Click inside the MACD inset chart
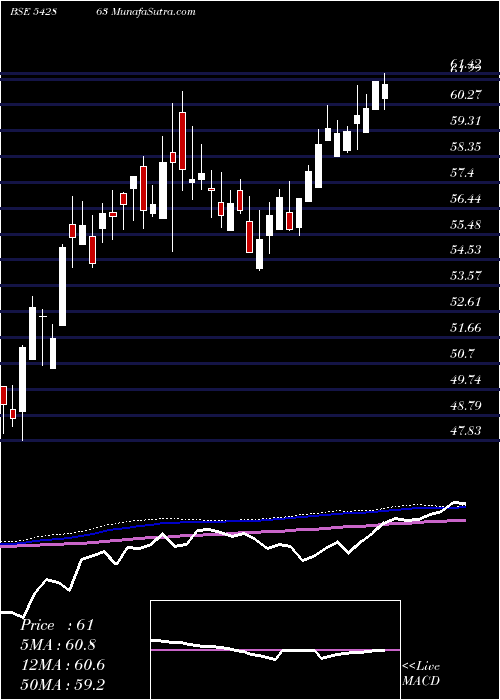Screen dimensions: 500x700 coord(275,650)
